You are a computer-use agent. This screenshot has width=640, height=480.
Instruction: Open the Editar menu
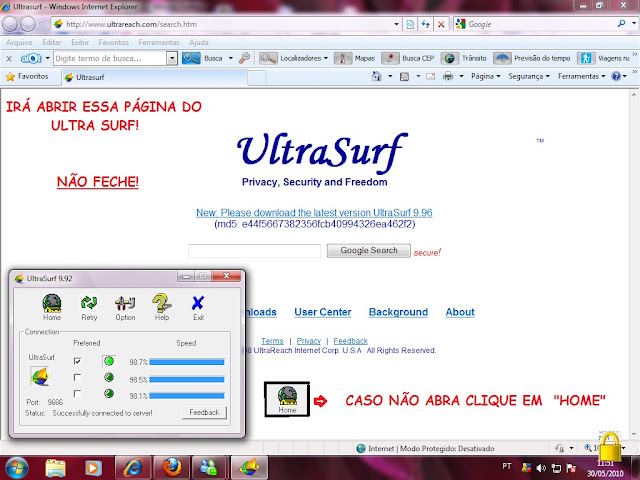click(x=52, y=42)
